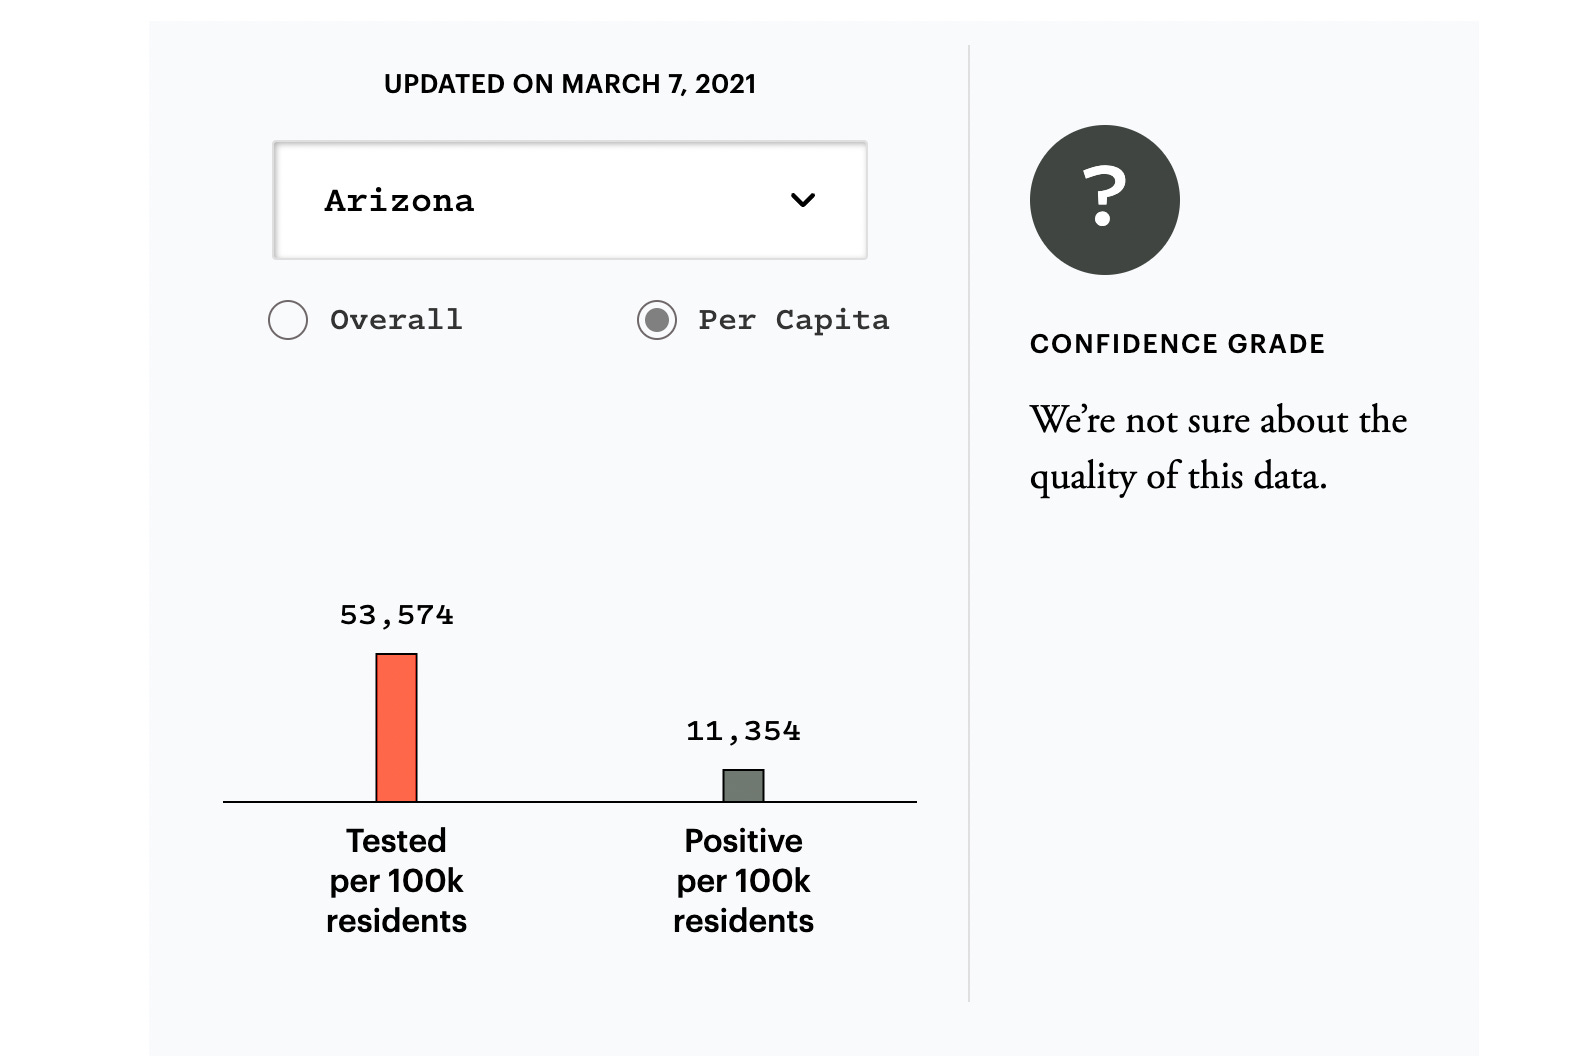This screenshot has width=1592, height=1056.
Task: Click the dropdown chevron arrow
Action: 803,200
